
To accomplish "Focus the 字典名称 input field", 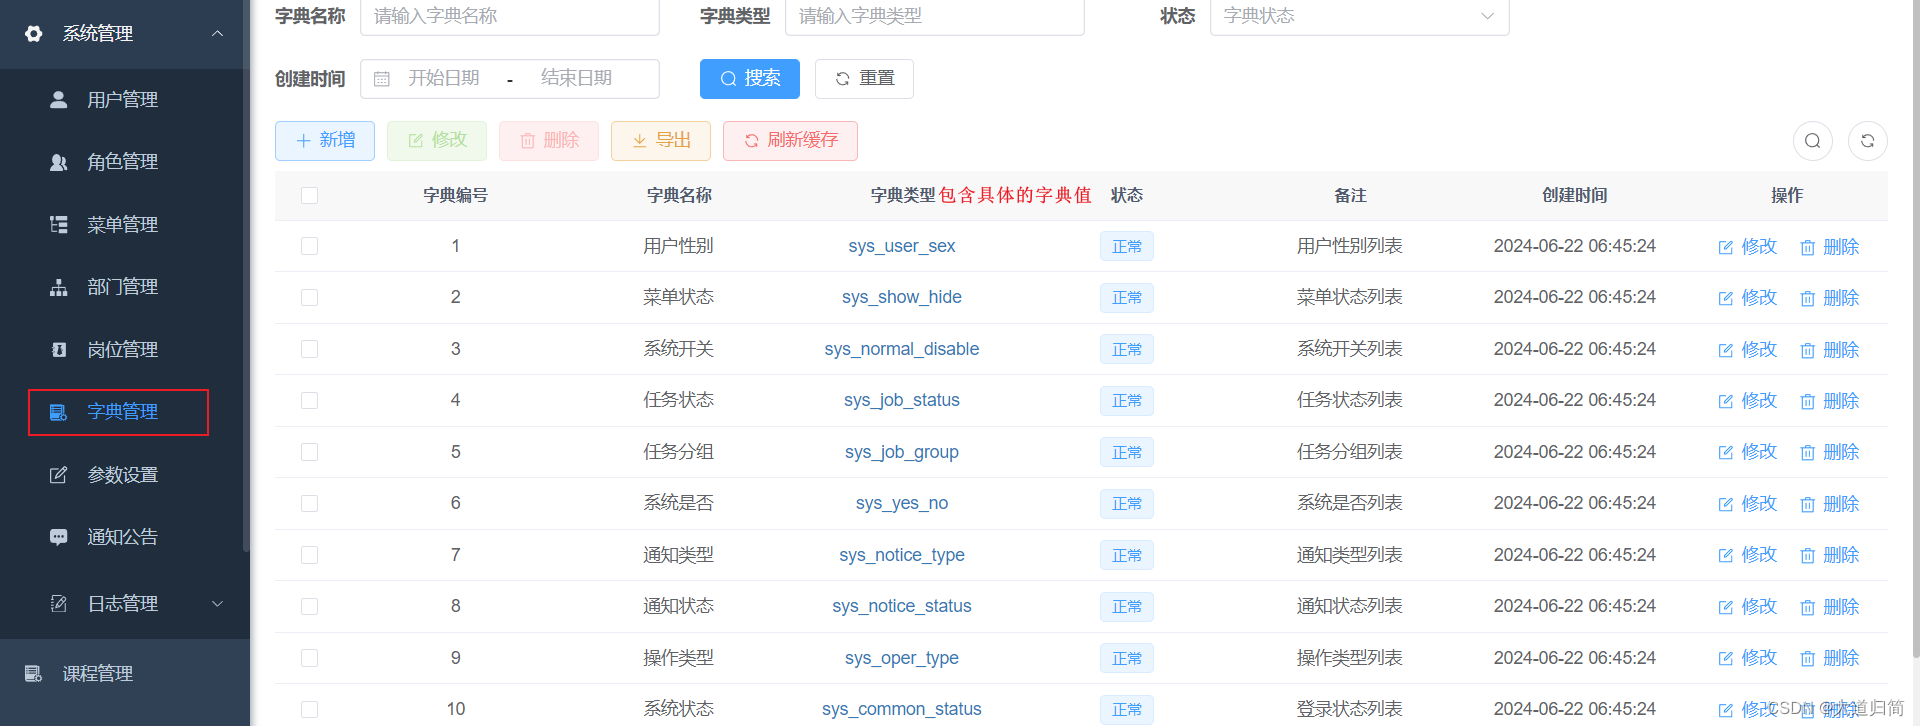I will click(x=510, y=16).
